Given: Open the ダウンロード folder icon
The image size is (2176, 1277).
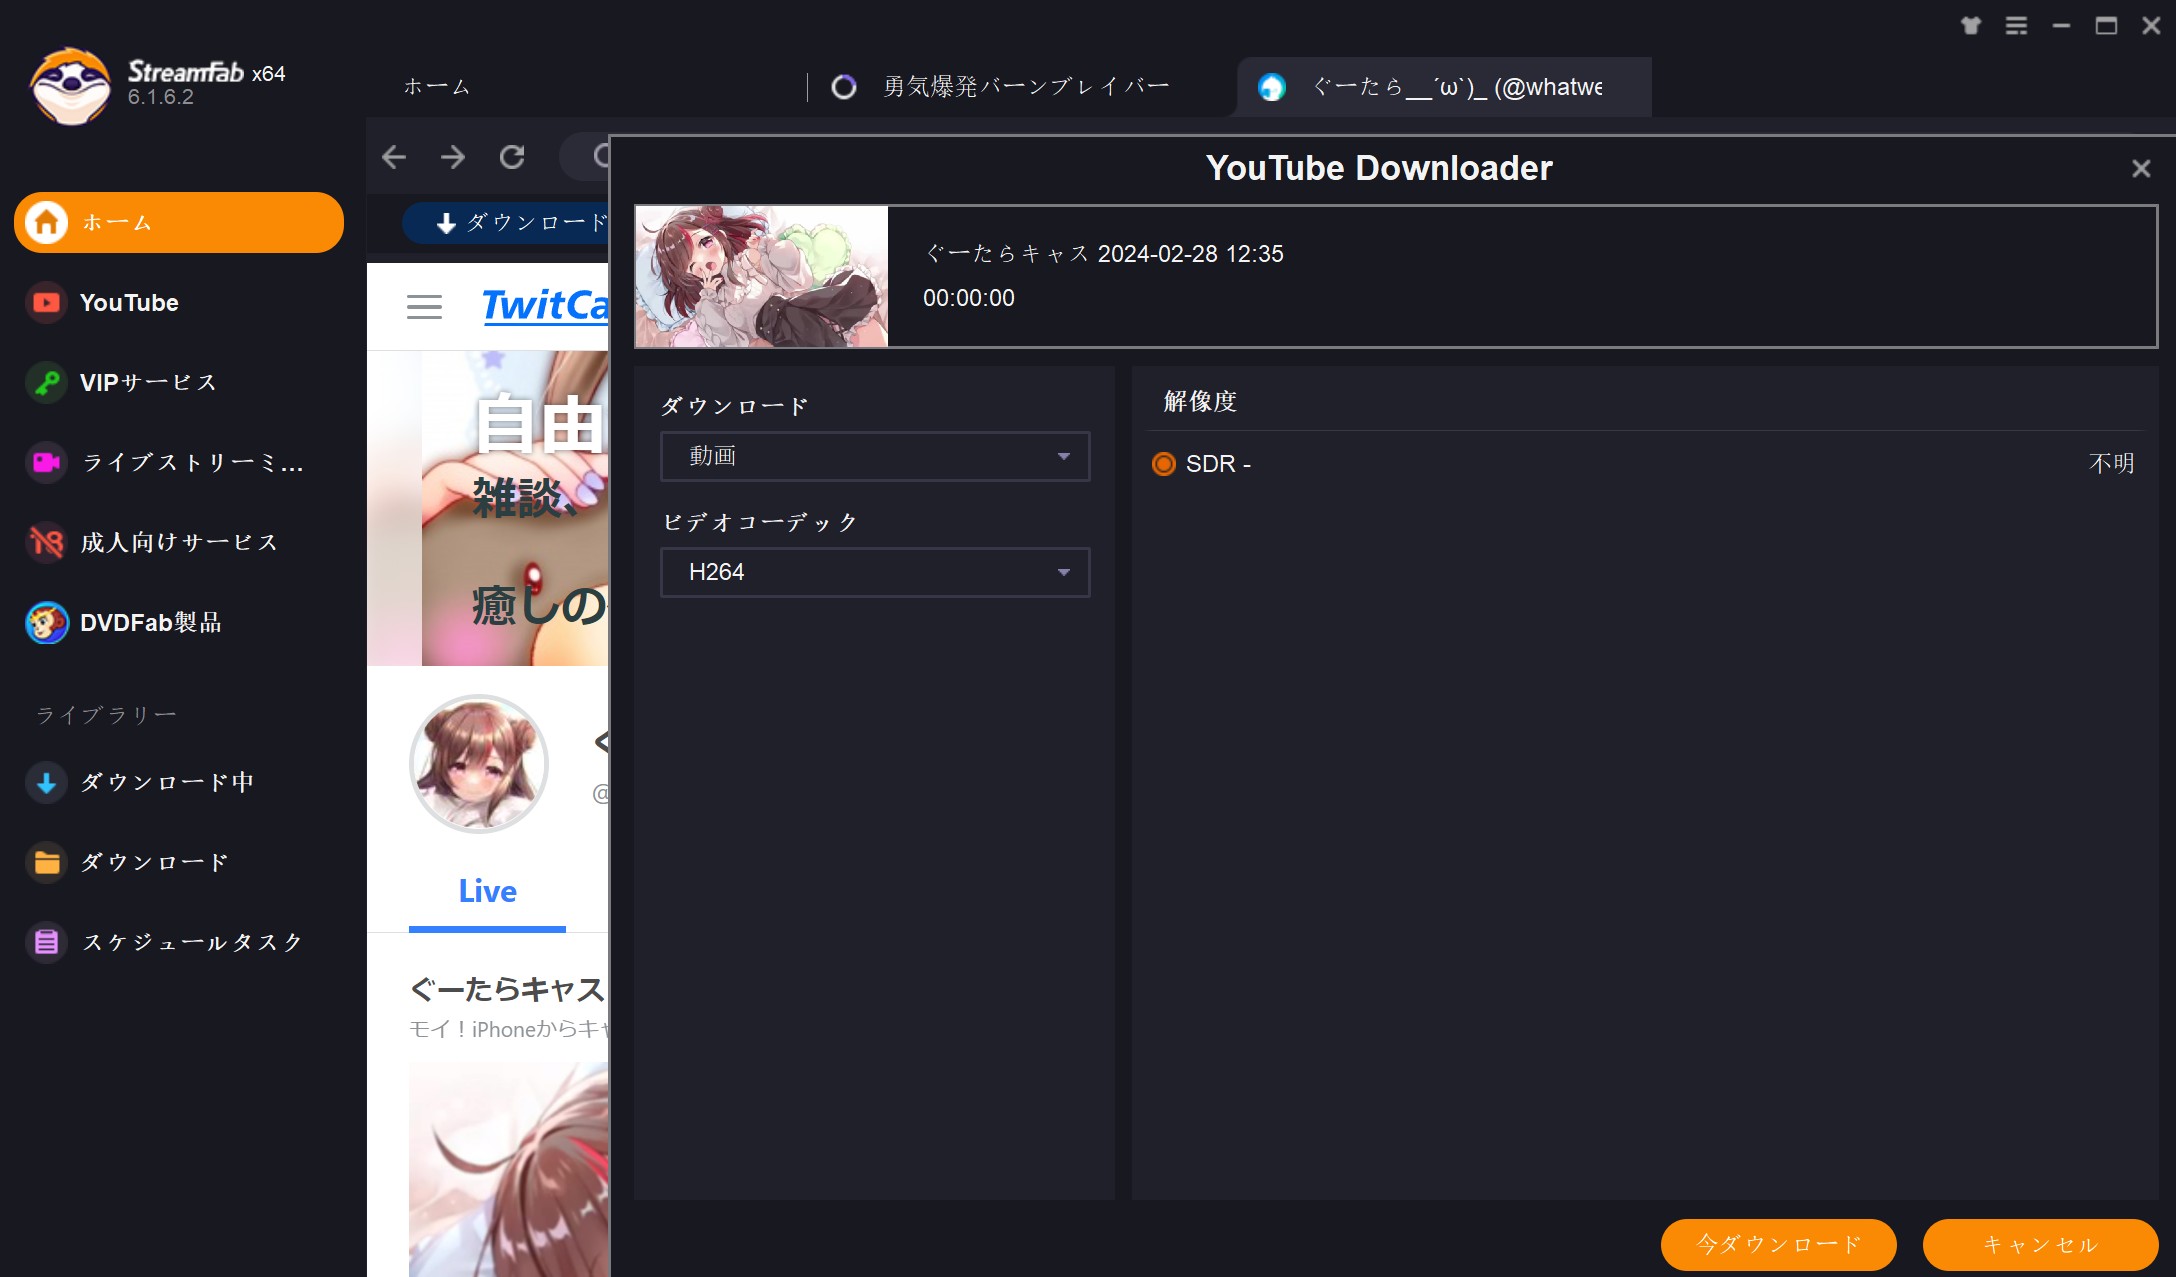Looking at the screenshot, I should 46,862.
